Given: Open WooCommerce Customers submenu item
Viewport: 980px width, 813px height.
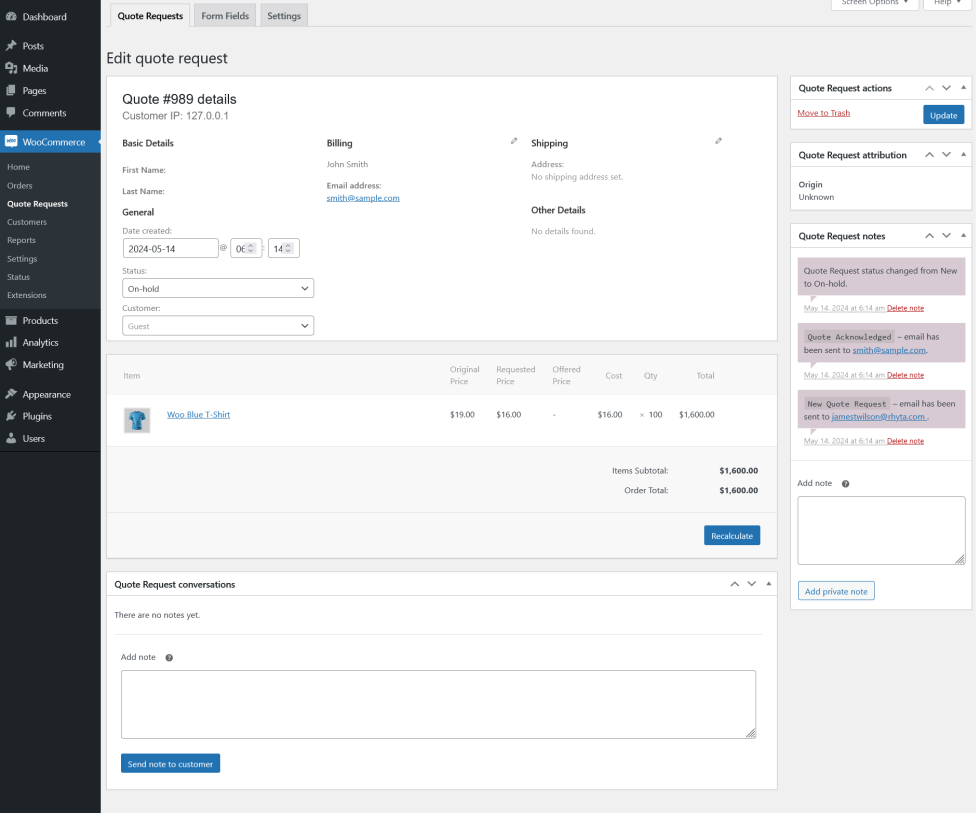Looking at the screenshot, I should pyautogui.click(x=27, y=222).
